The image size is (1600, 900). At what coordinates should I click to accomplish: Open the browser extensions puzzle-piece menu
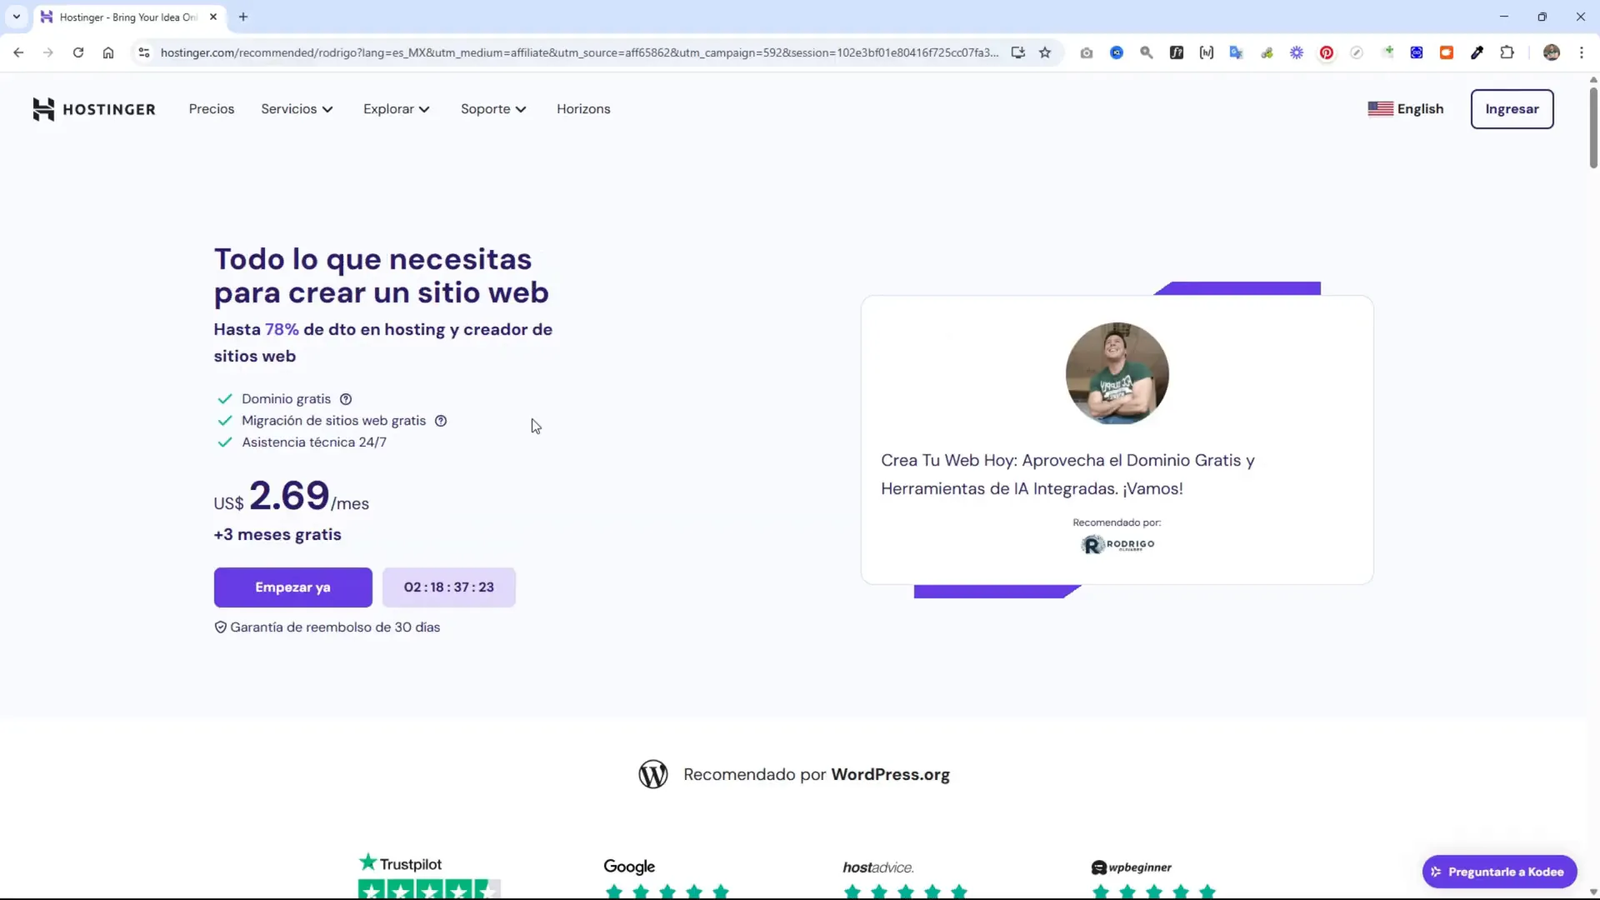pos(1507,52)
